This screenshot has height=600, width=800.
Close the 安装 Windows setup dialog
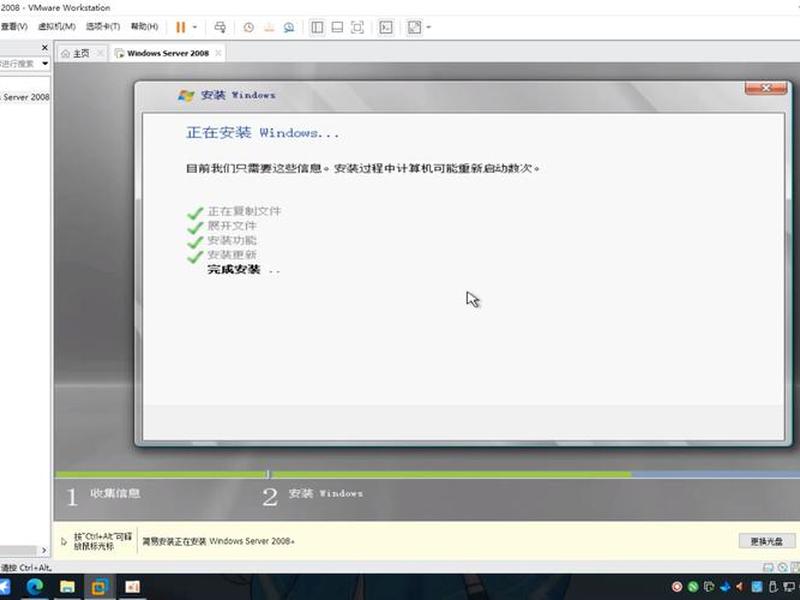point(766,88)
